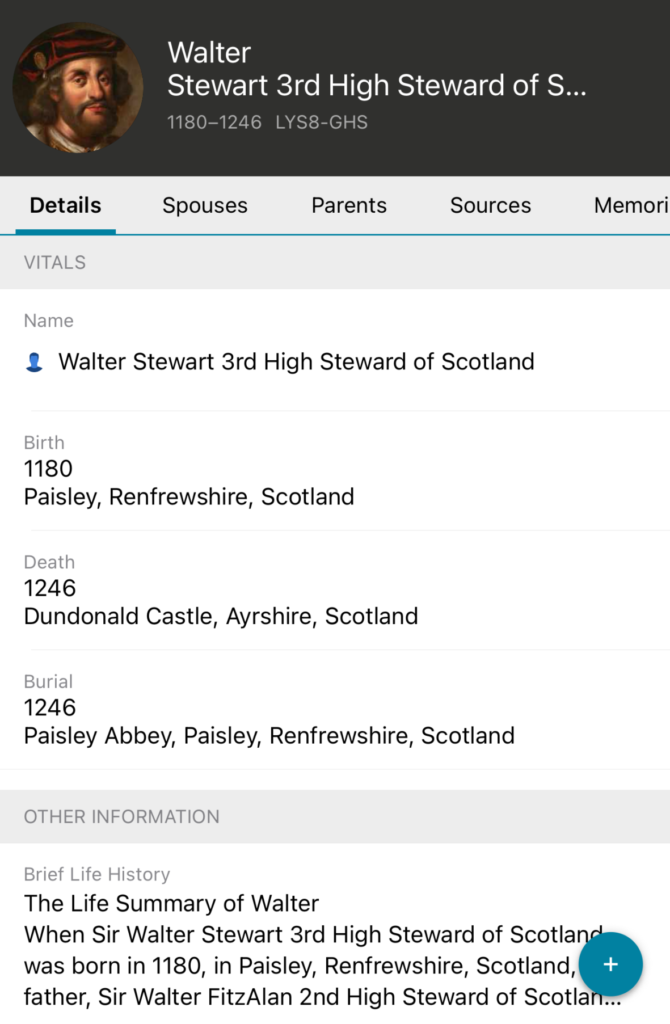This screenshot has height=1024, width=670.
Task: Tap the blue plus floating button
Action: (610, 964)
